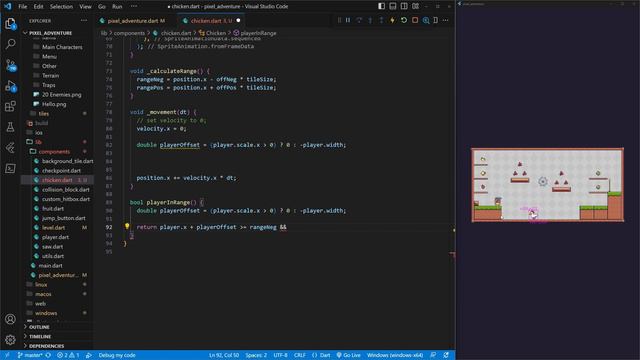Open fruit.dart in the explorer
640x360 pixels.
pos(53,209)
